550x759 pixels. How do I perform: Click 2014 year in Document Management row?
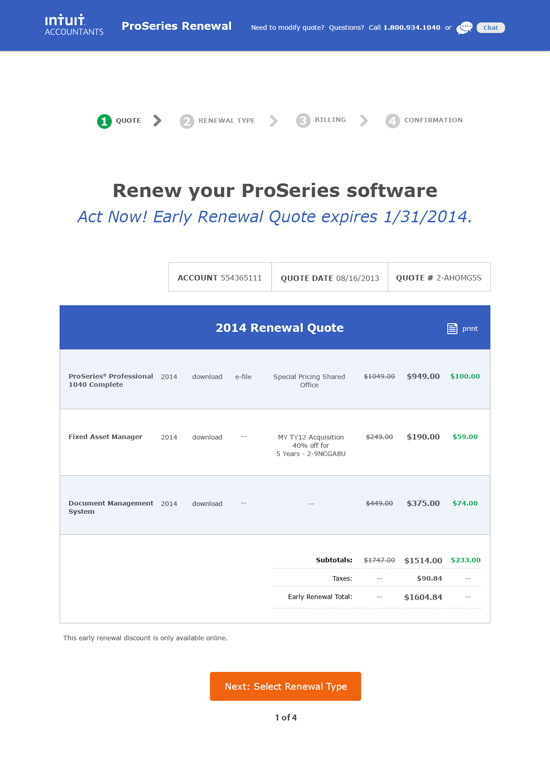(169, 504)
